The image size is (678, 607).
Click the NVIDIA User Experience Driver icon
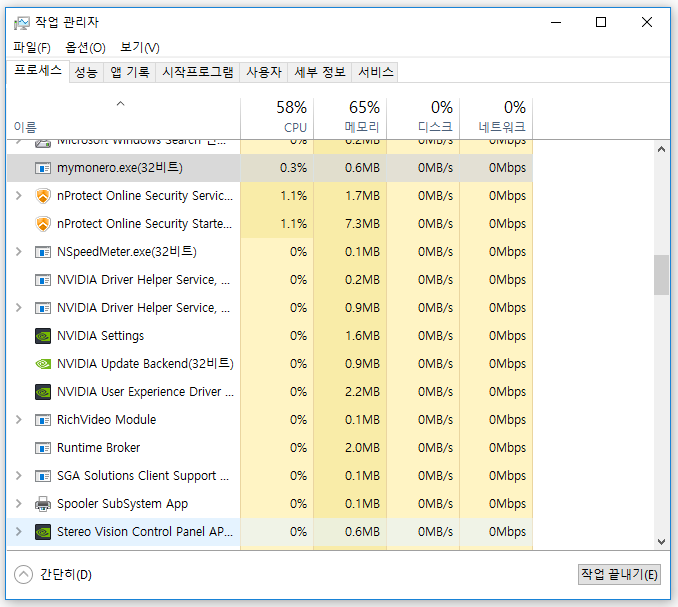pos(43,392)
